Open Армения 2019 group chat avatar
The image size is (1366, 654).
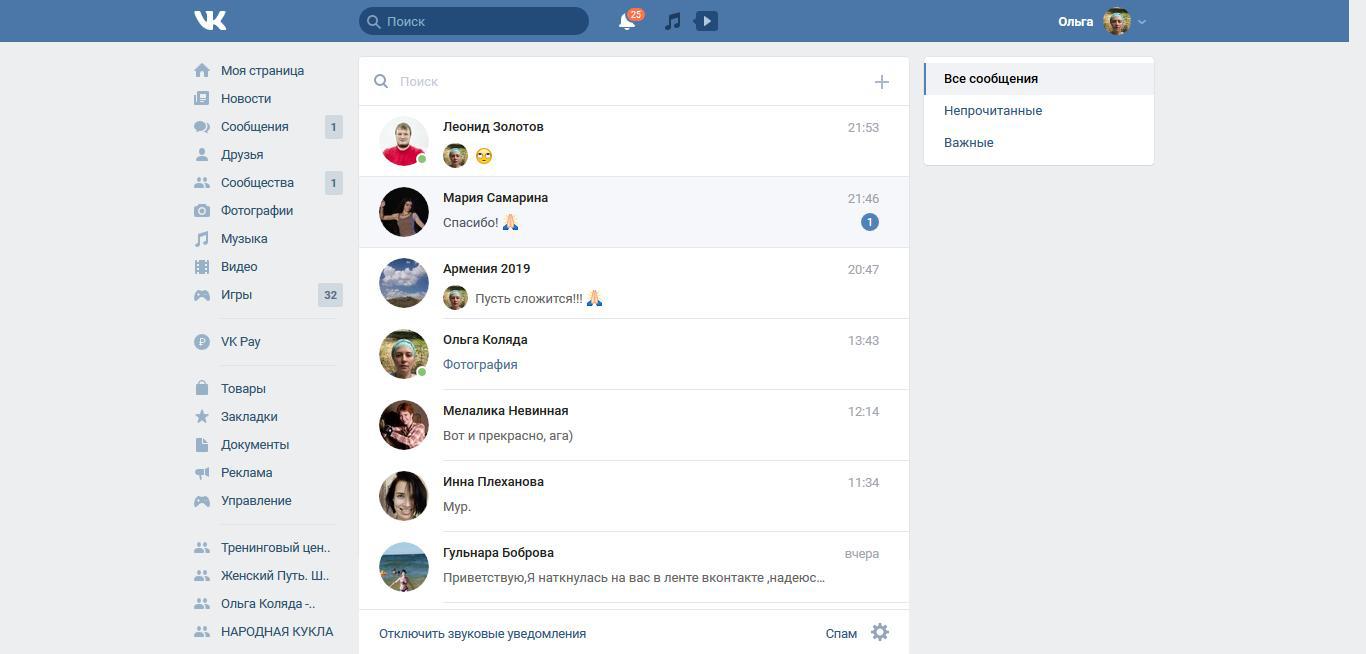[404, 283]
